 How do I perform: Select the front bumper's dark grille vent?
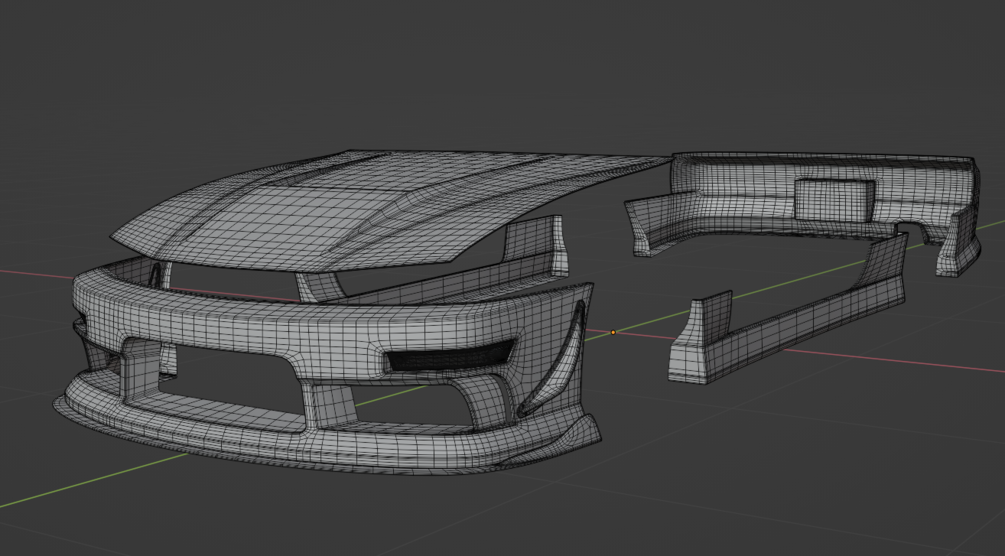pos(449,356)
